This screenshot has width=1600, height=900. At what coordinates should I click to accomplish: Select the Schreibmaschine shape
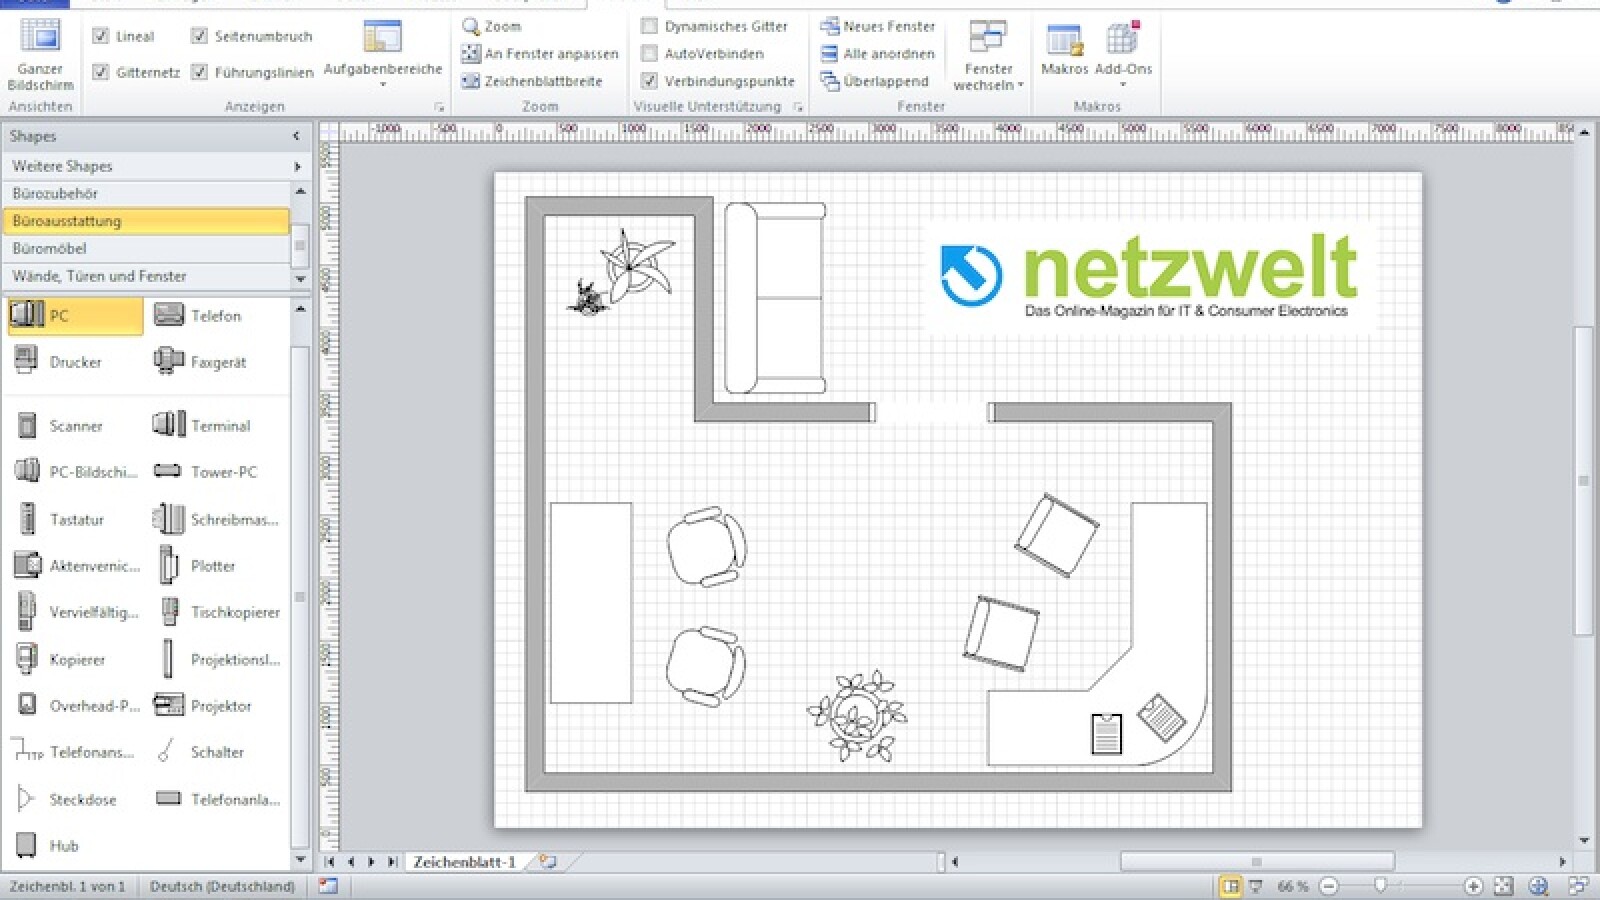coord(216,519)
